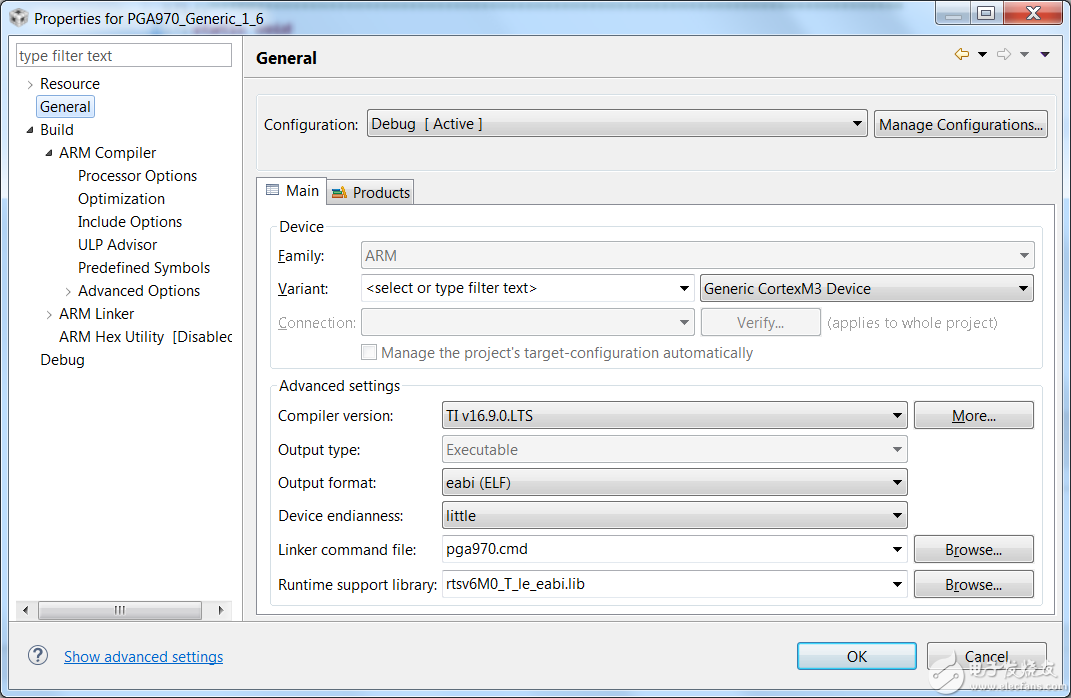The height and width of the screenshot is (698, 1071).
Task: Select the Main tab
Action: [292, 191]
